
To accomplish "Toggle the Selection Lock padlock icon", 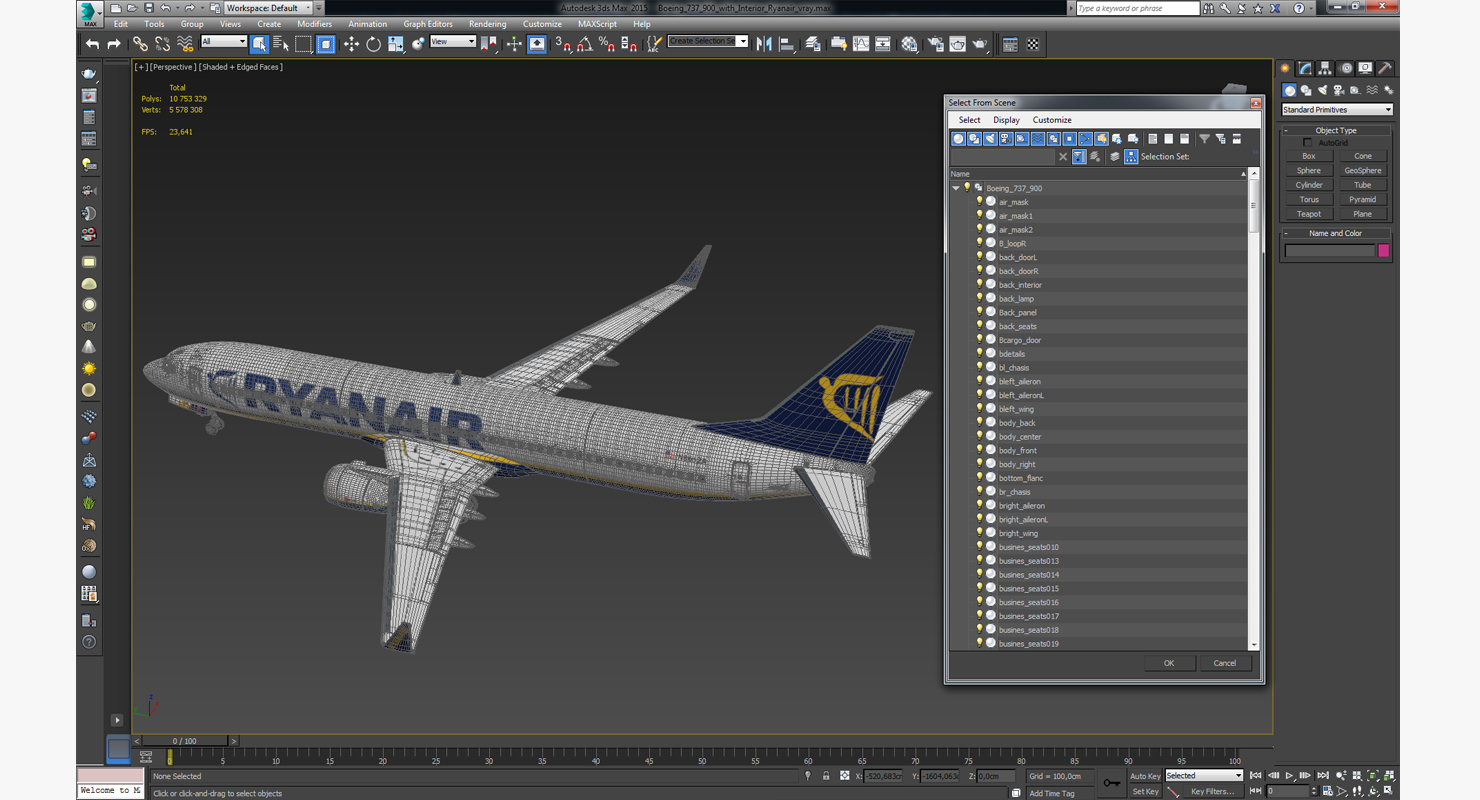I will pos(826,776).
